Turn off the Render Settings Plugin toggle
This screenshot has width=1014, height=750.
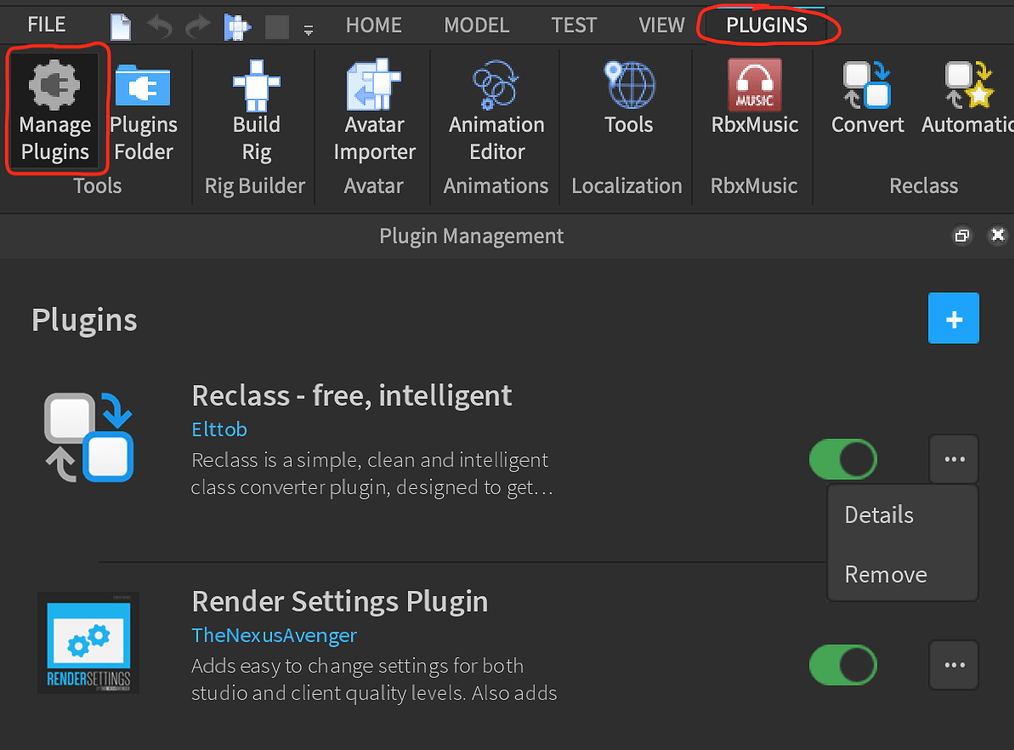(x=843, y=665)
